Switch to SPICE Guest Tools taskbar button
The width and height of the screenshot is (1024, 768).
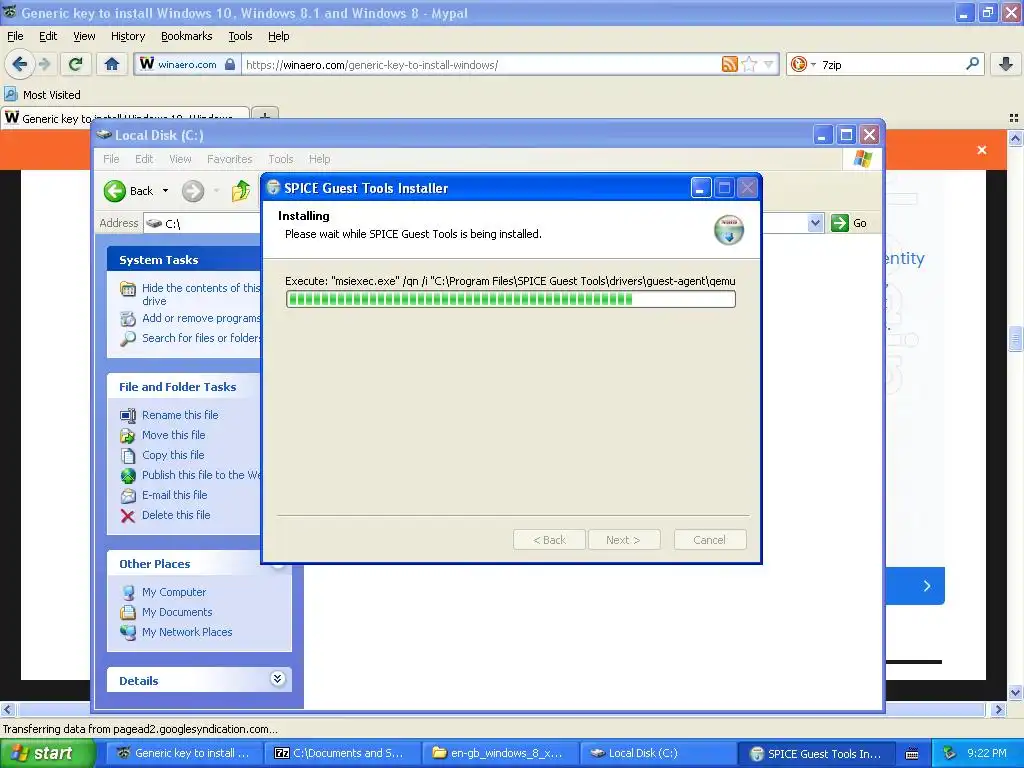point(817,753)
